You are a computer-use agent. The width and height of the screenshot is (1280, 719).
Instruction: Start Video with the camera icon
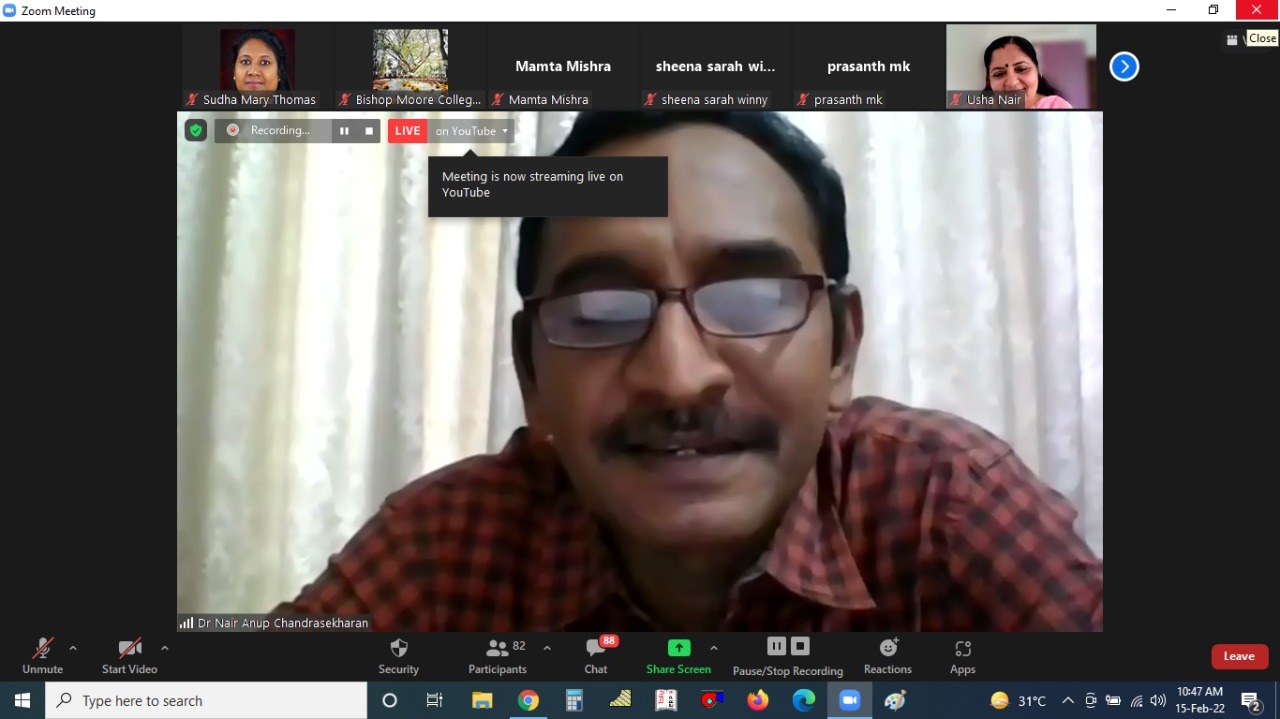[129, 656]
